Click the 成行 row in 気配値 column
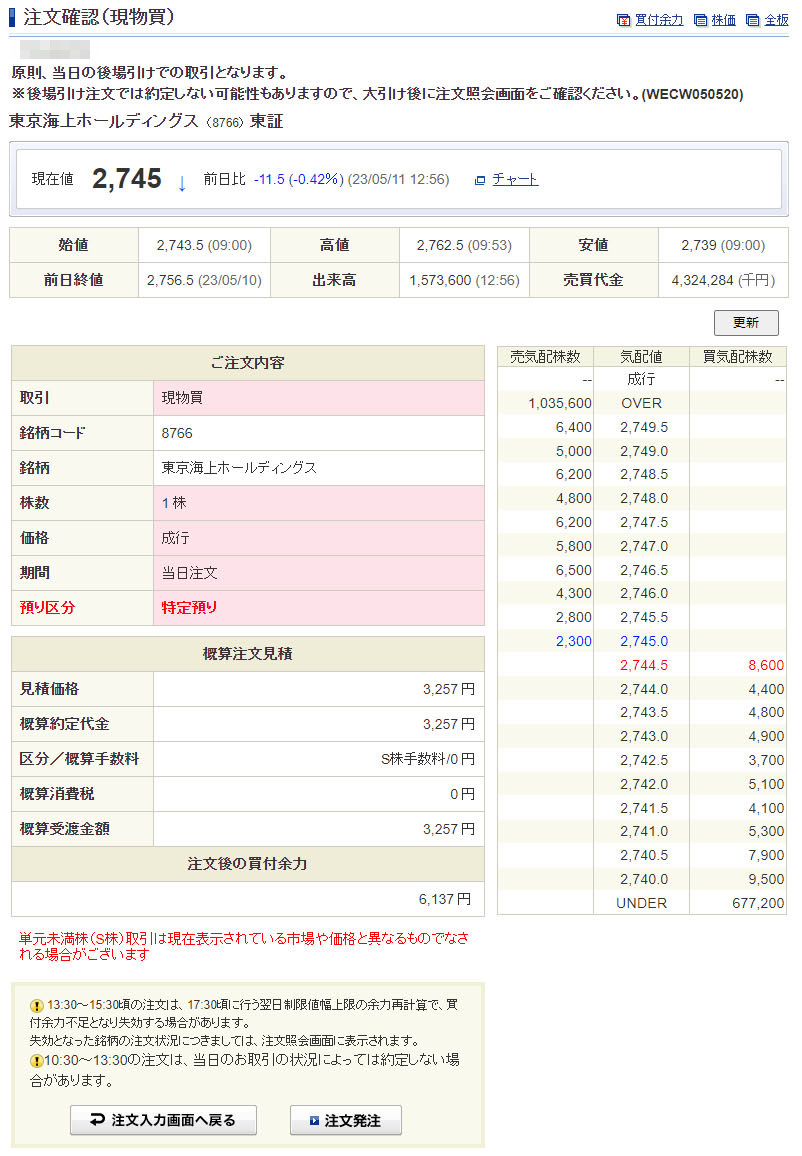The width and height of the screenshot is (802, 1156). click(641, 379)
